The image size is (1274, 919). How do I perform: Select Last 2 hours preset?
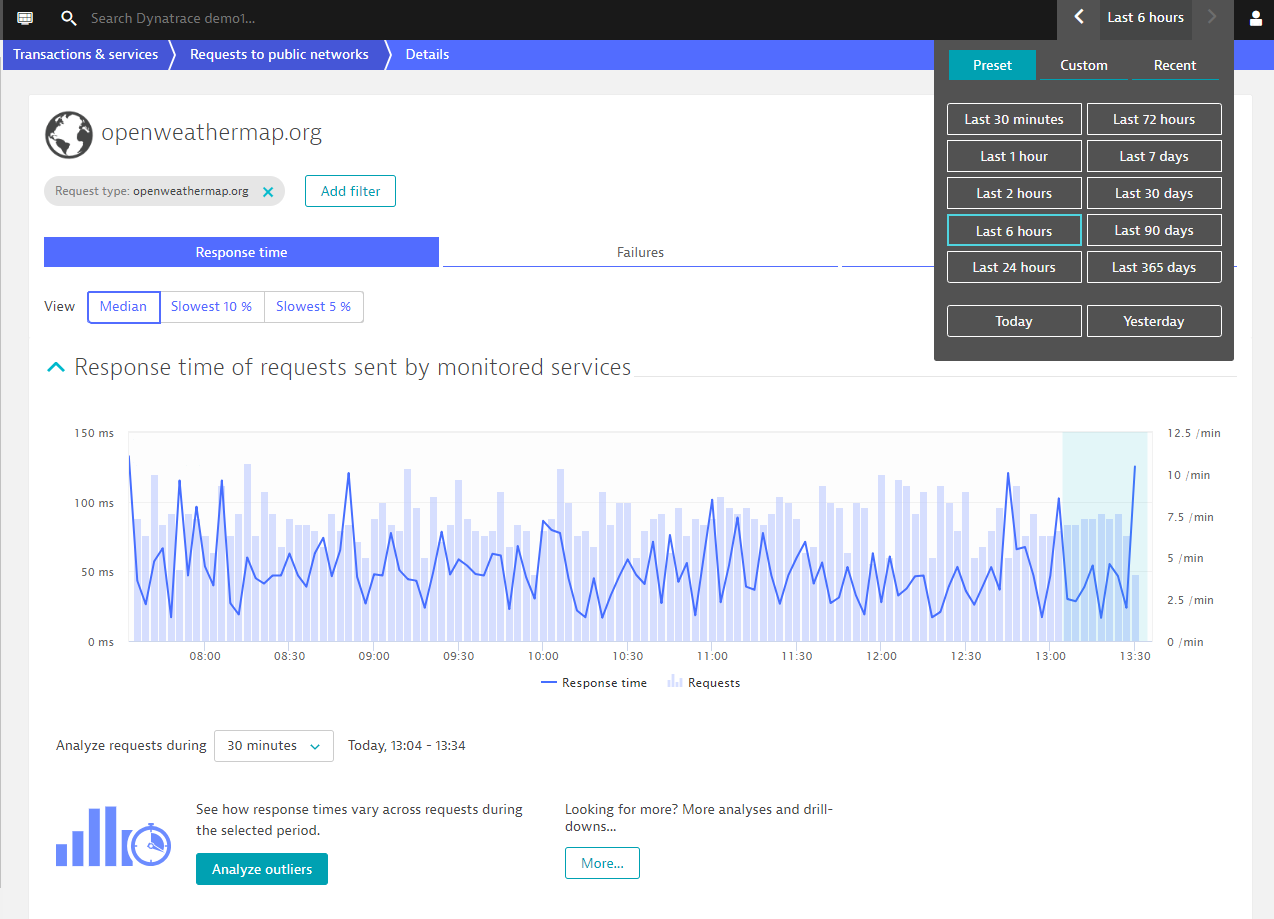[1014, 193]
